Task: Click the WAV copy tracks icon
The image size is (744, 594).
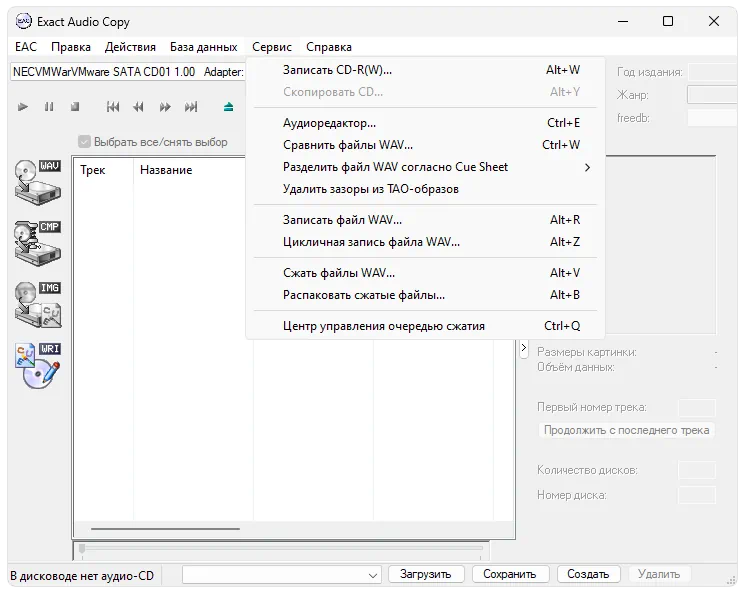Action: [38, 183]
